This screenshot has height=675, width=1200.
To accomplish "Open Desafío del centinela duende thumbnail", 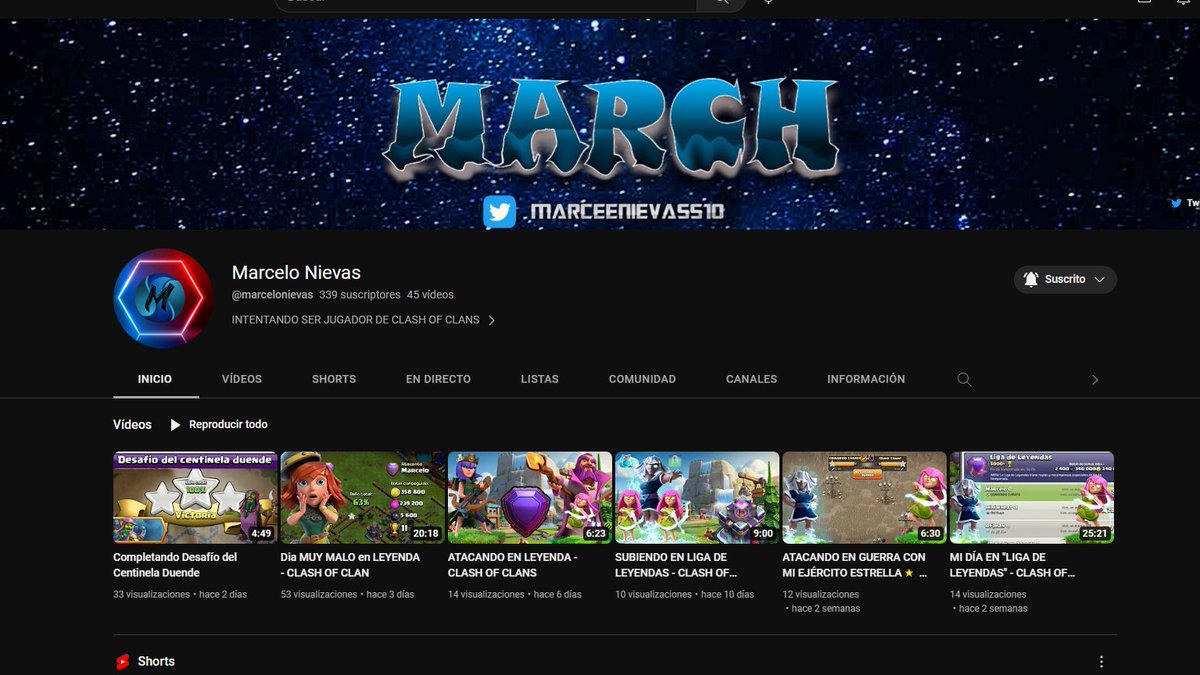I will tap(195, 497).
